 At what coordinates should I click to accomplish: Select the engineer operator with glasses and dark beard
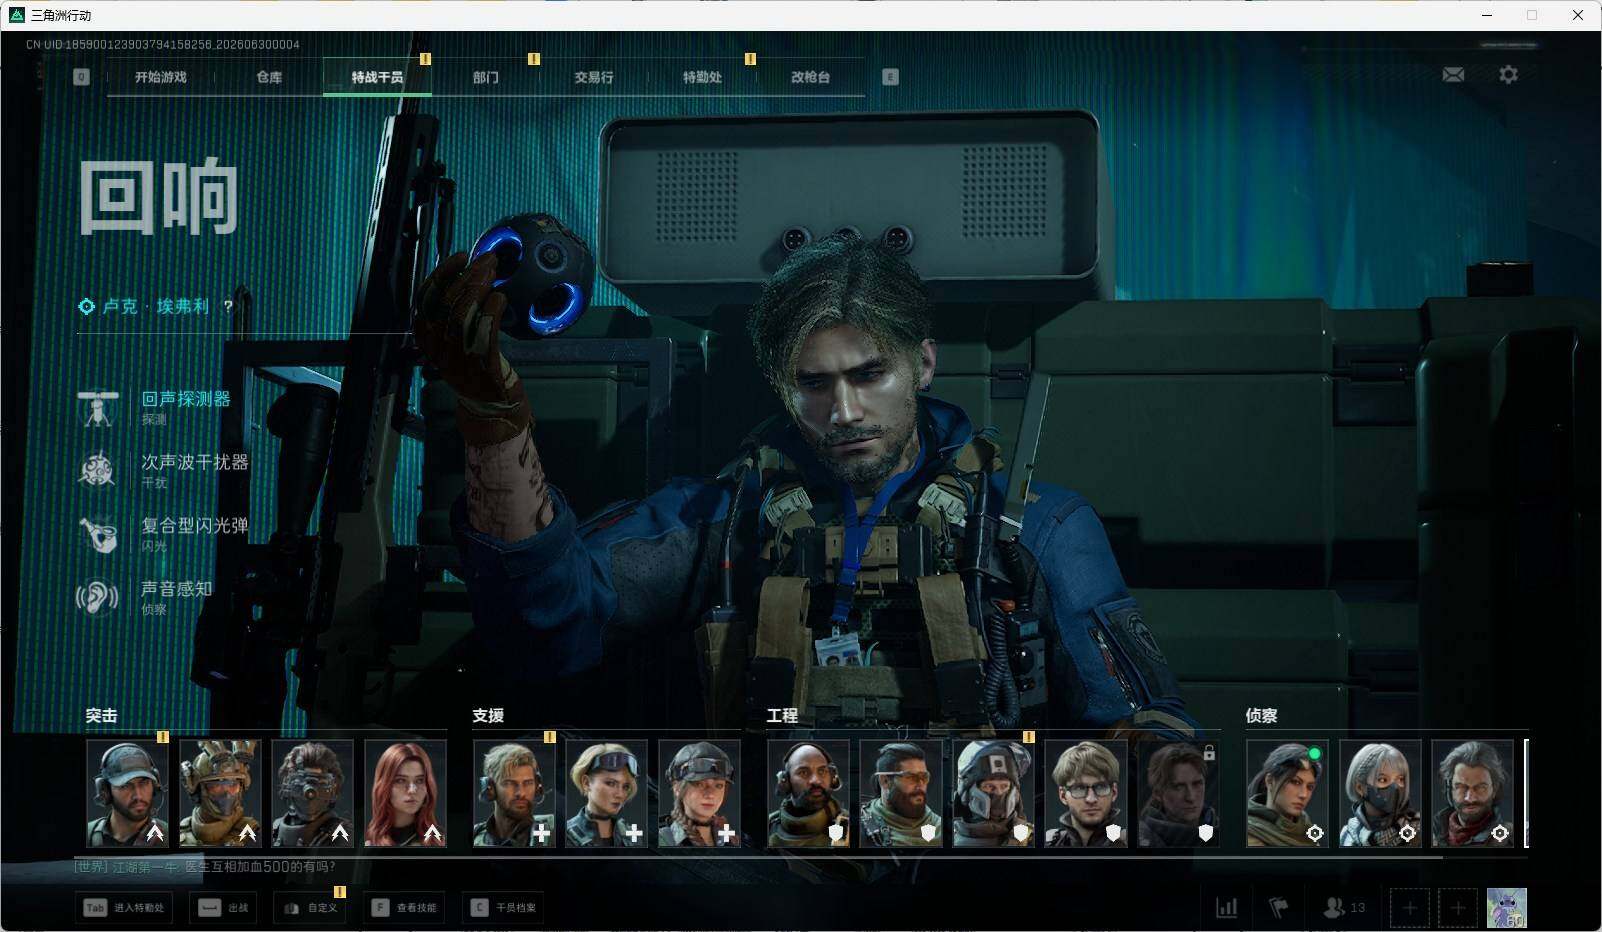(901, 793)
